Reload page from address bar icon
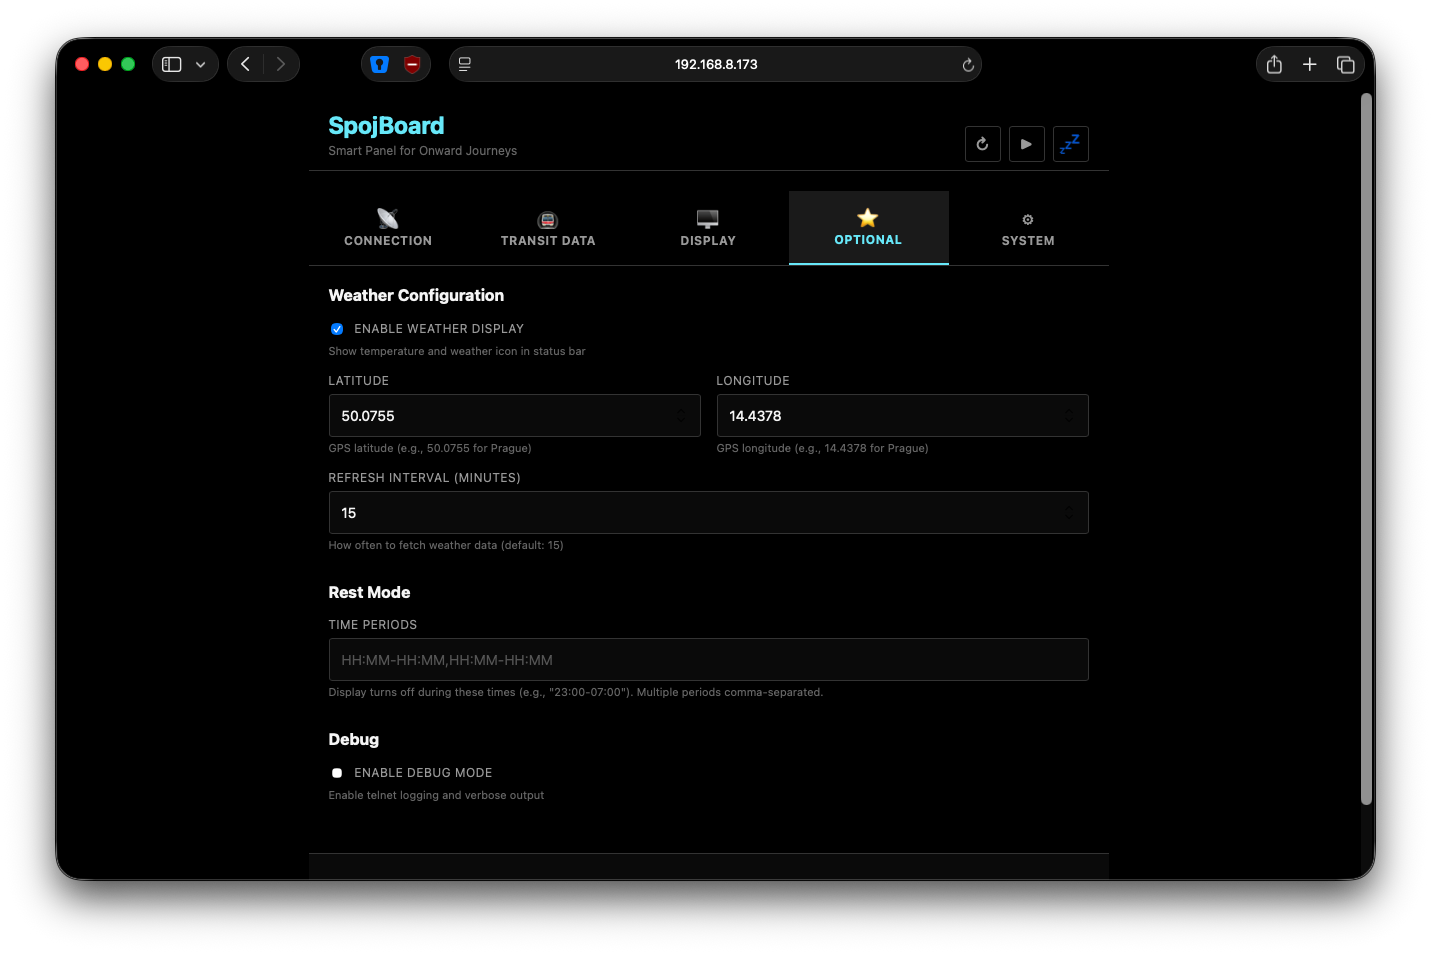Screen dimensions: 1431x954 tap(967, 65)
